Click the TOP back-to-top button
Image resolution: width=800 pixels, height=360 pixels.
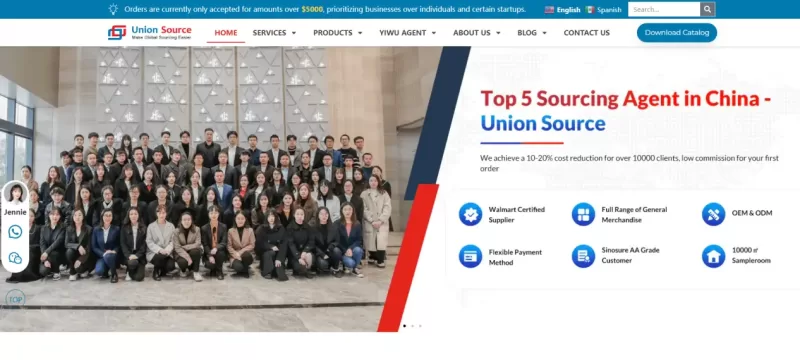[x=15, y=299]
